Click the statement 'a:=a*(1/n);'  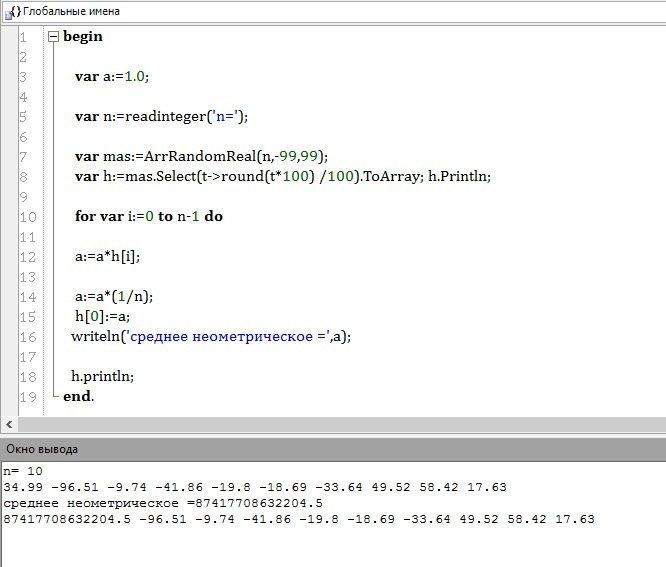coord(114,296)
